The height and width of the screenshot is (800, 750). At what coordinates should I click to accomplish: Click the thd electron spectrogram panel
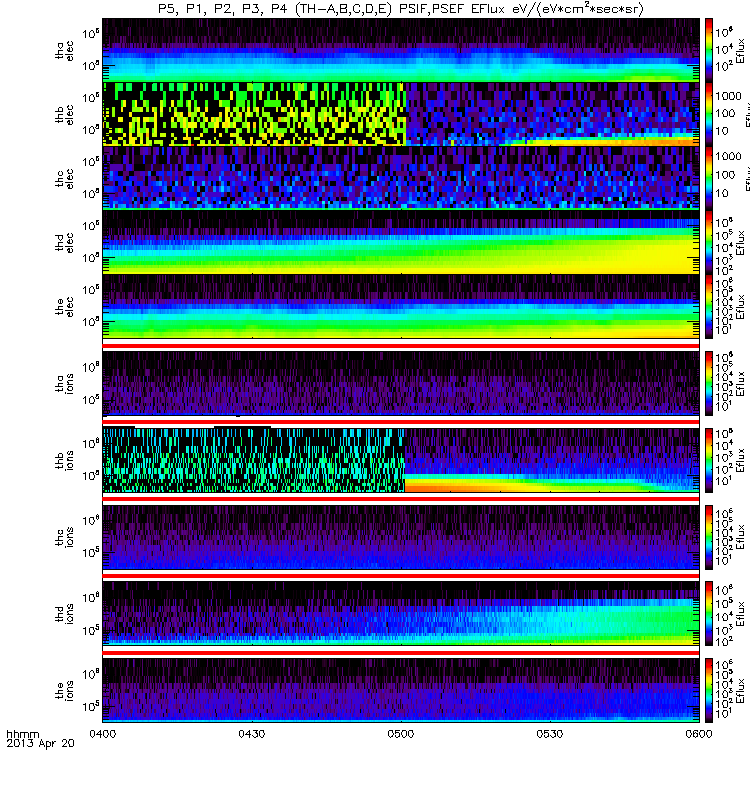pos(401,242)
